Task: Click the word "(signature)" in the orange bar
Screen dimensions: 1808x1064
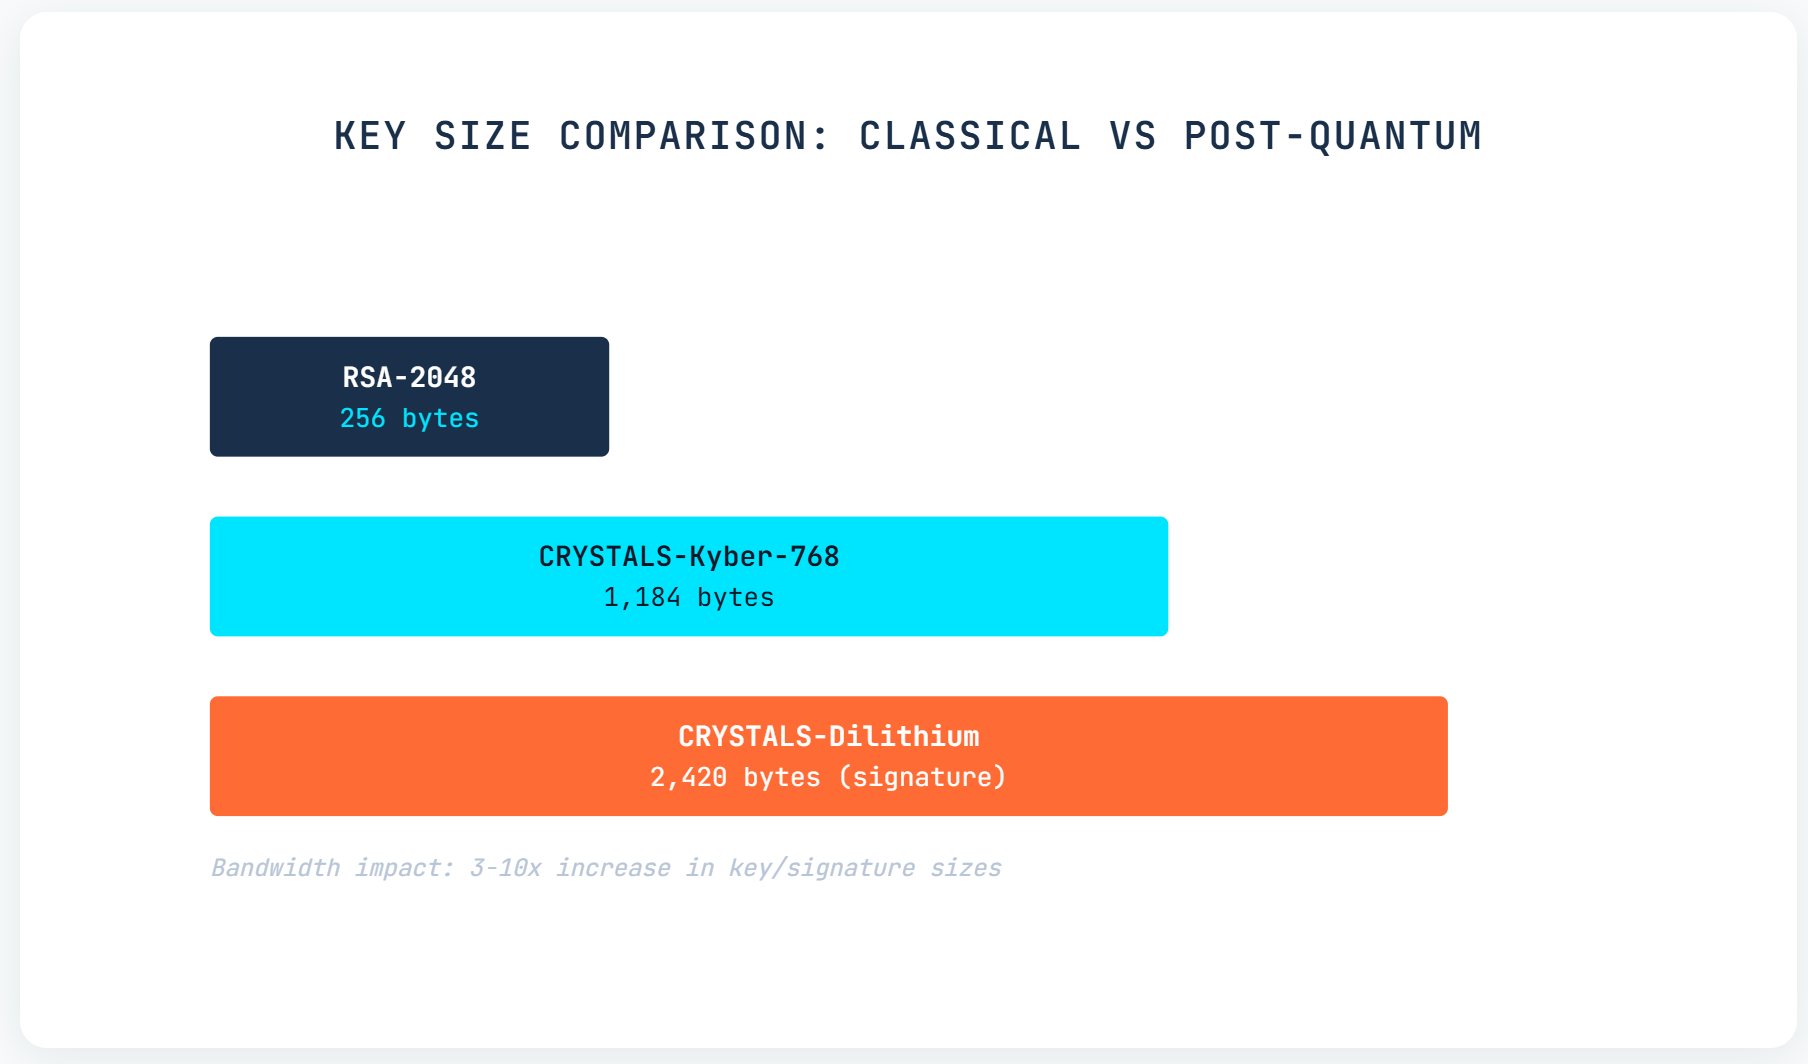Action: (922, 777)
